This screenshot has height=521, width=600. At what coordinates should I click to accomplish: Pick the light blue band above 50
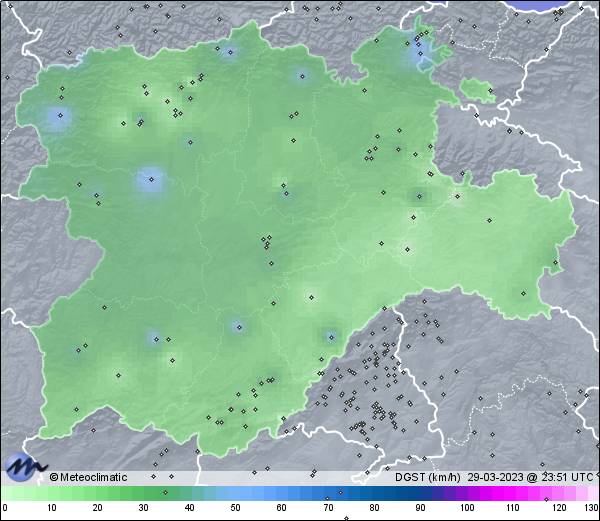pyautogui.click(x=235, y=493)
